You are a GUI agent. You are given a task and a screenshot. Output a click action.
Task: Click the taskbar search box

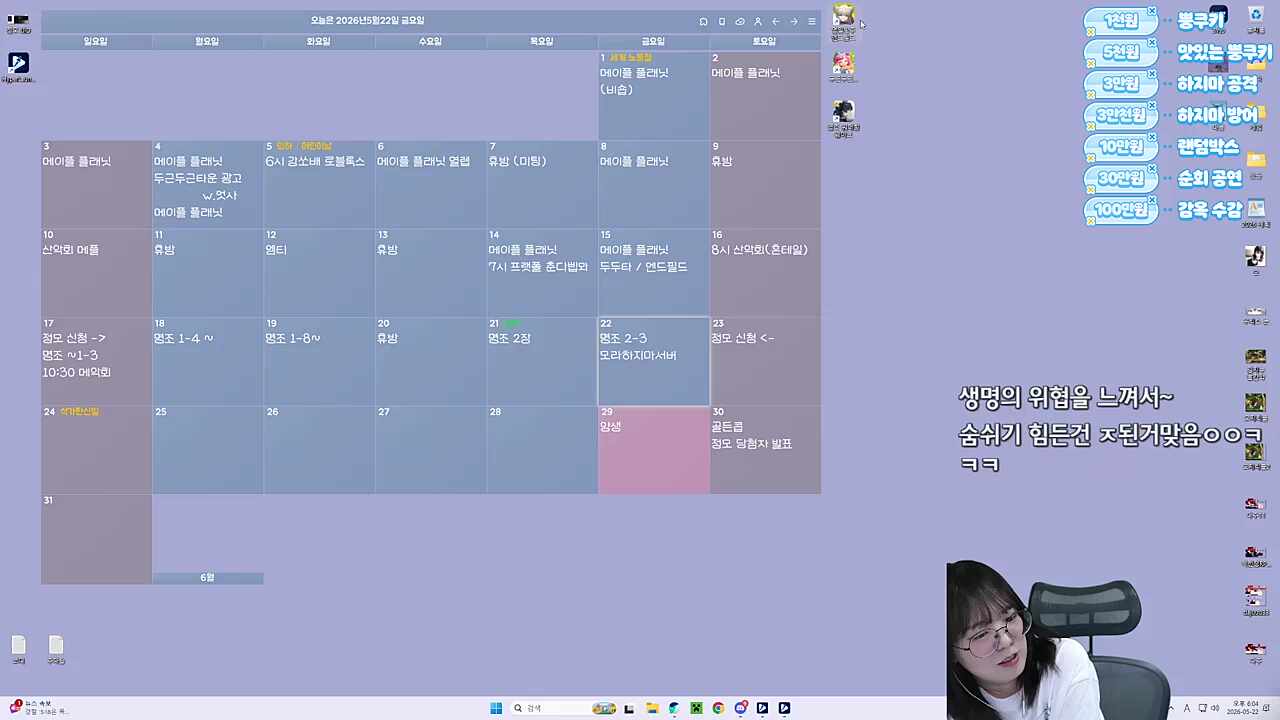click(x=565, y=708)
